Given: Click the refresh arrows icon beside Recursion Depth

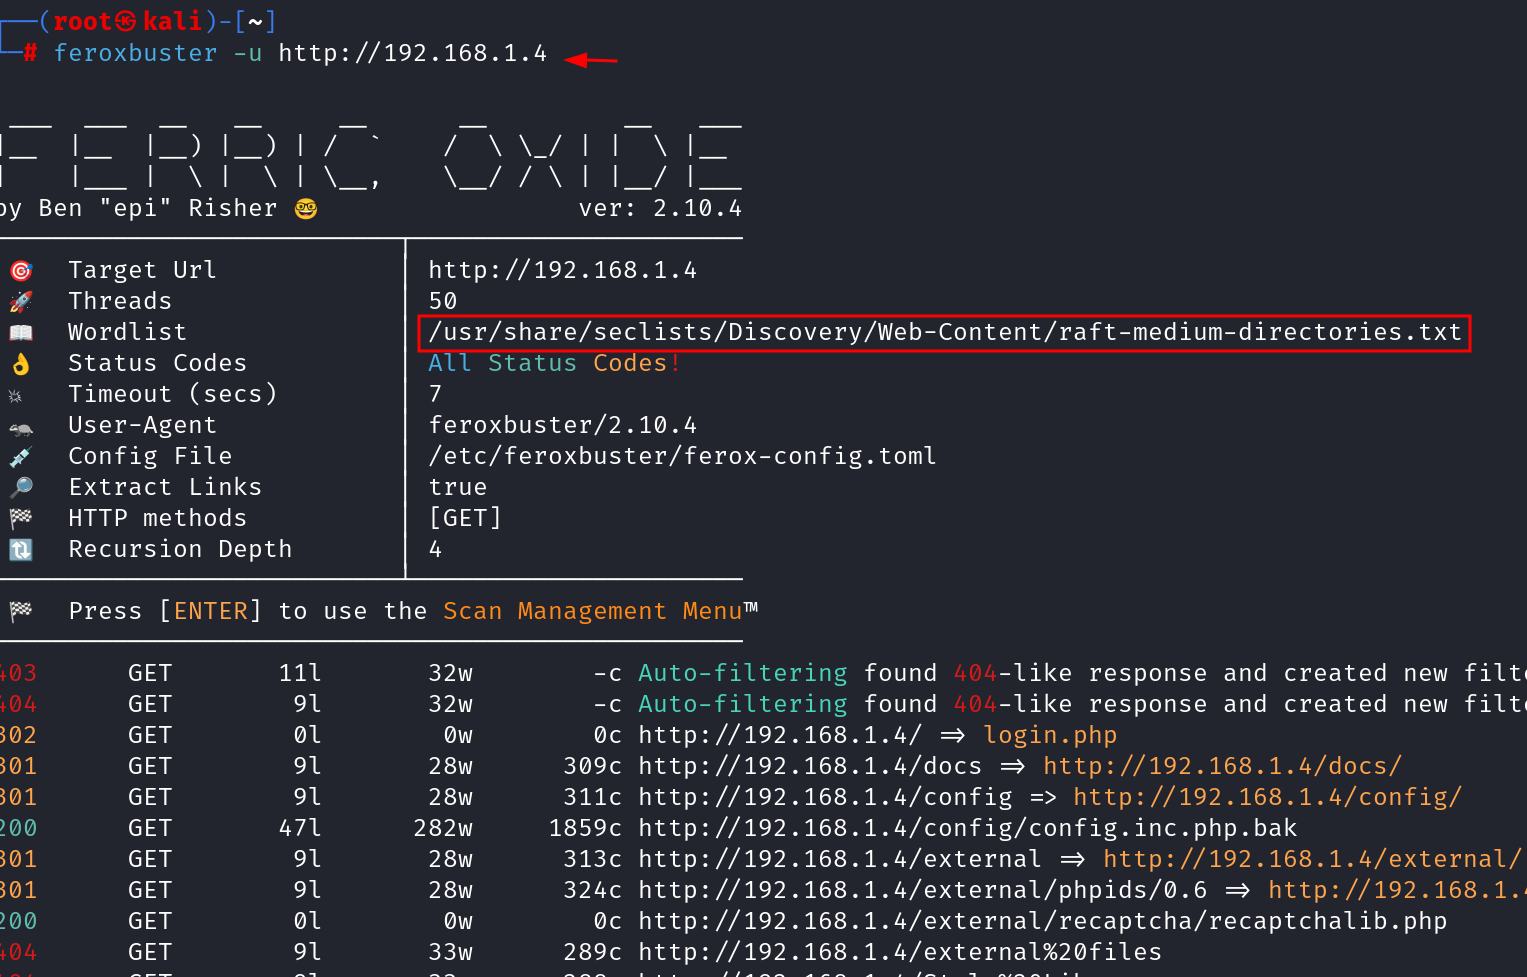Looking at the screenshot, I should pos(21,550).
